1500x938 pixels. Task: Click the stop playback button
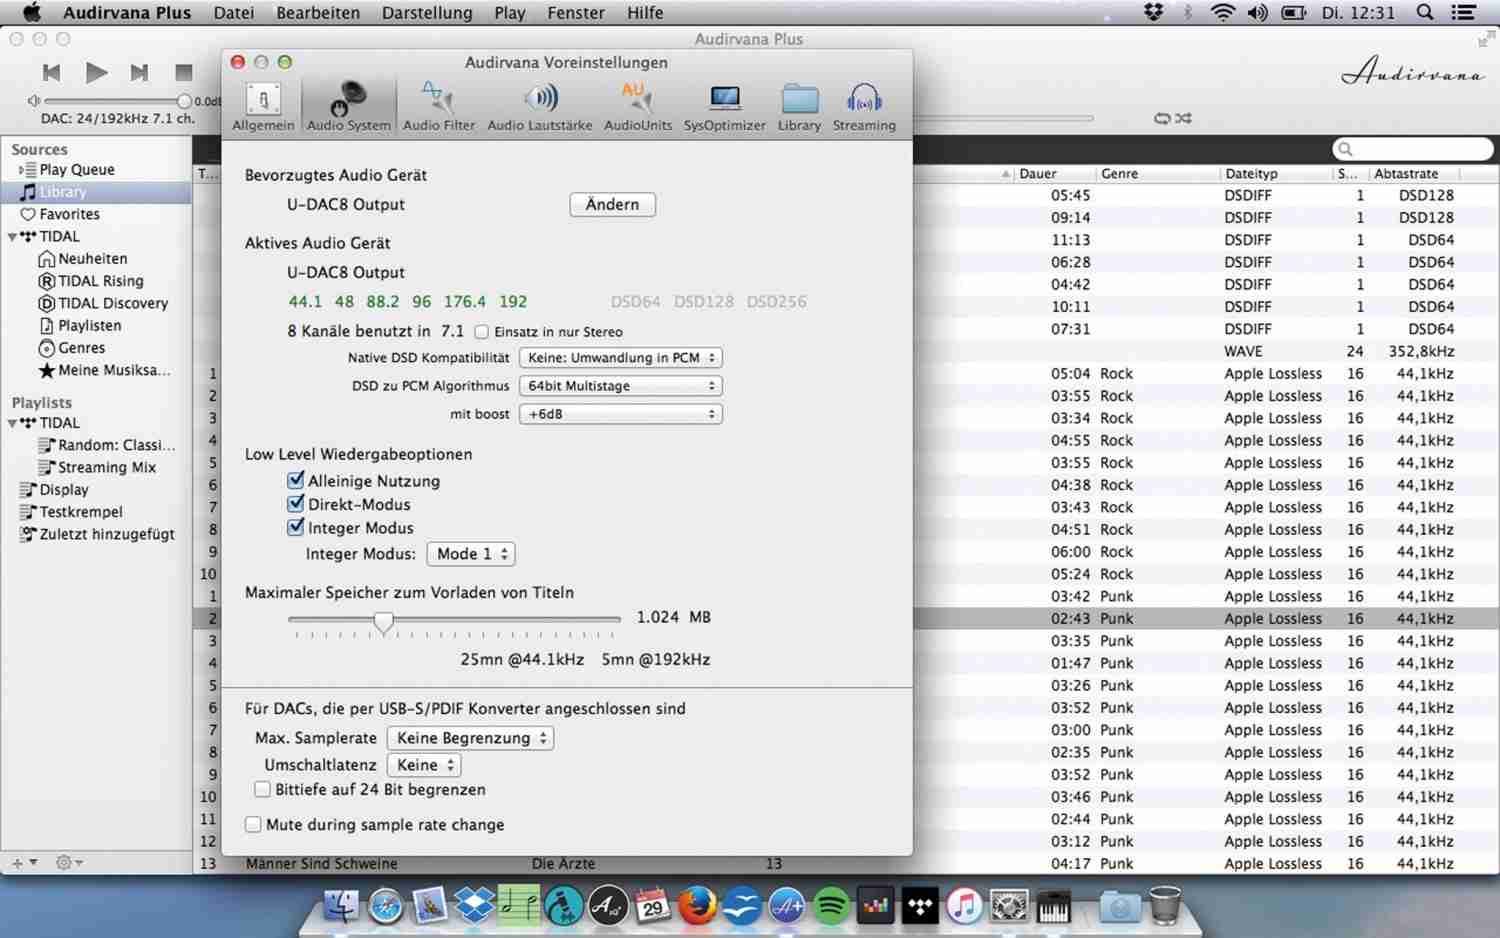pos(183,72)
